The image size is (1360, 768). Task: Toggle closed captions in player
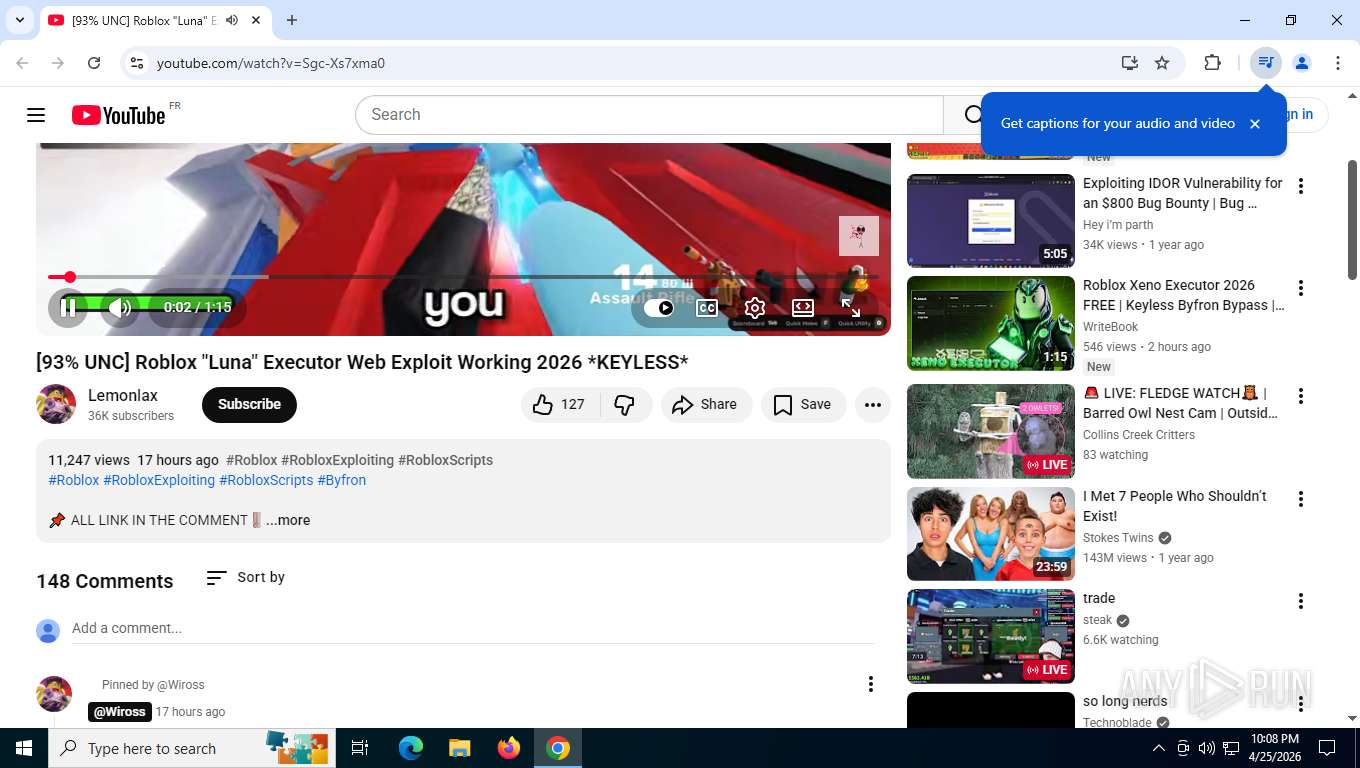coord(707,308)
